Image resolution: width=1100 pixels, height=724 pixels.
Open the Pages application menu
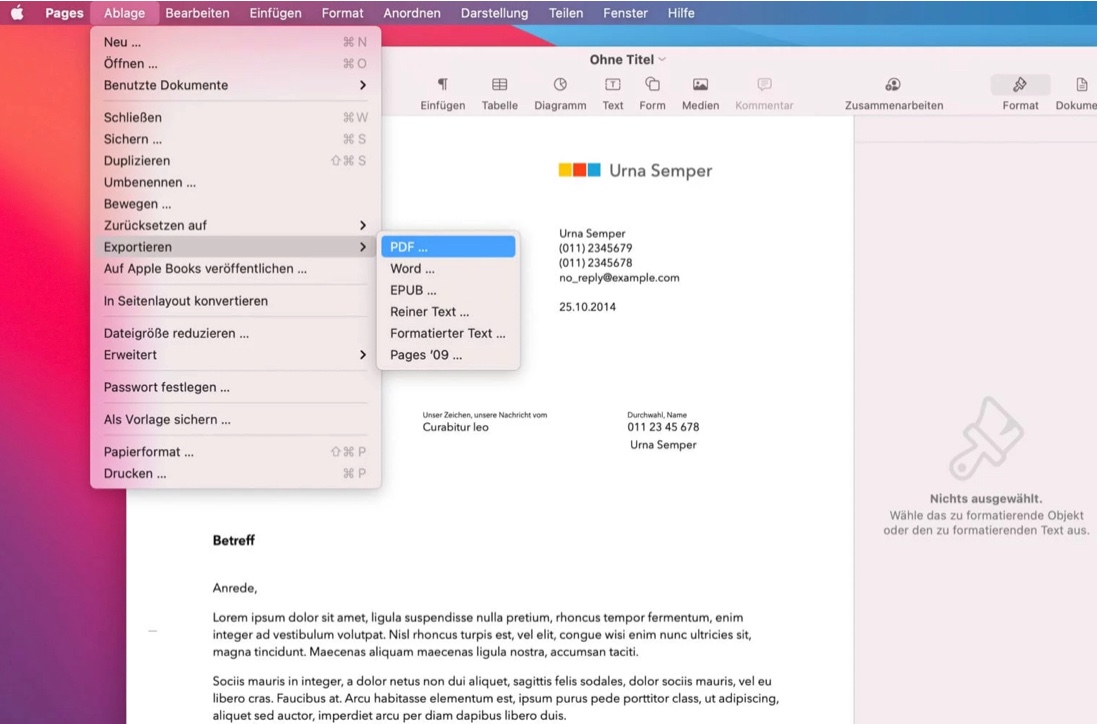(64, 13)
